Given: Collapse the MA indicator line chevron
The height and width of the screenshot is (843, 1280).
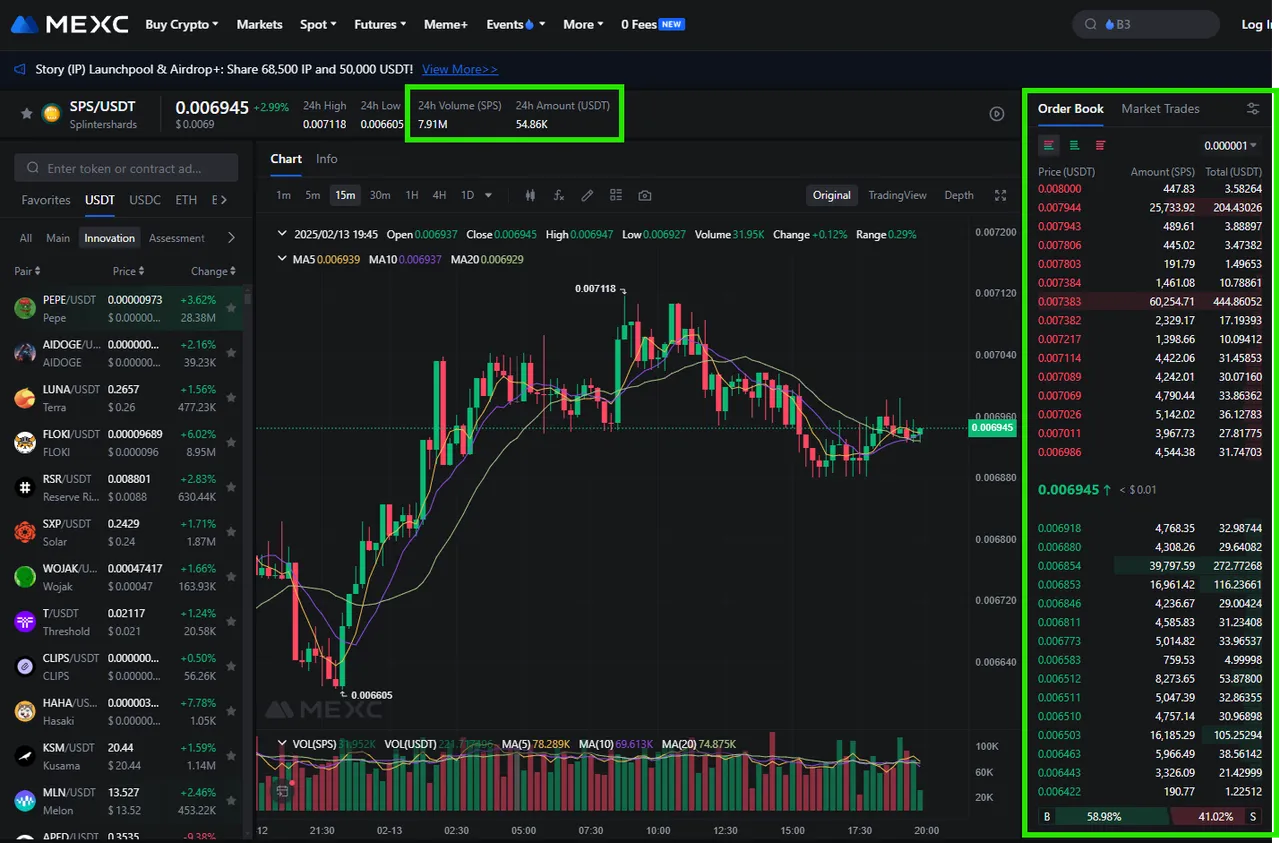Looking at the screenshot, I should click(282, 259).
